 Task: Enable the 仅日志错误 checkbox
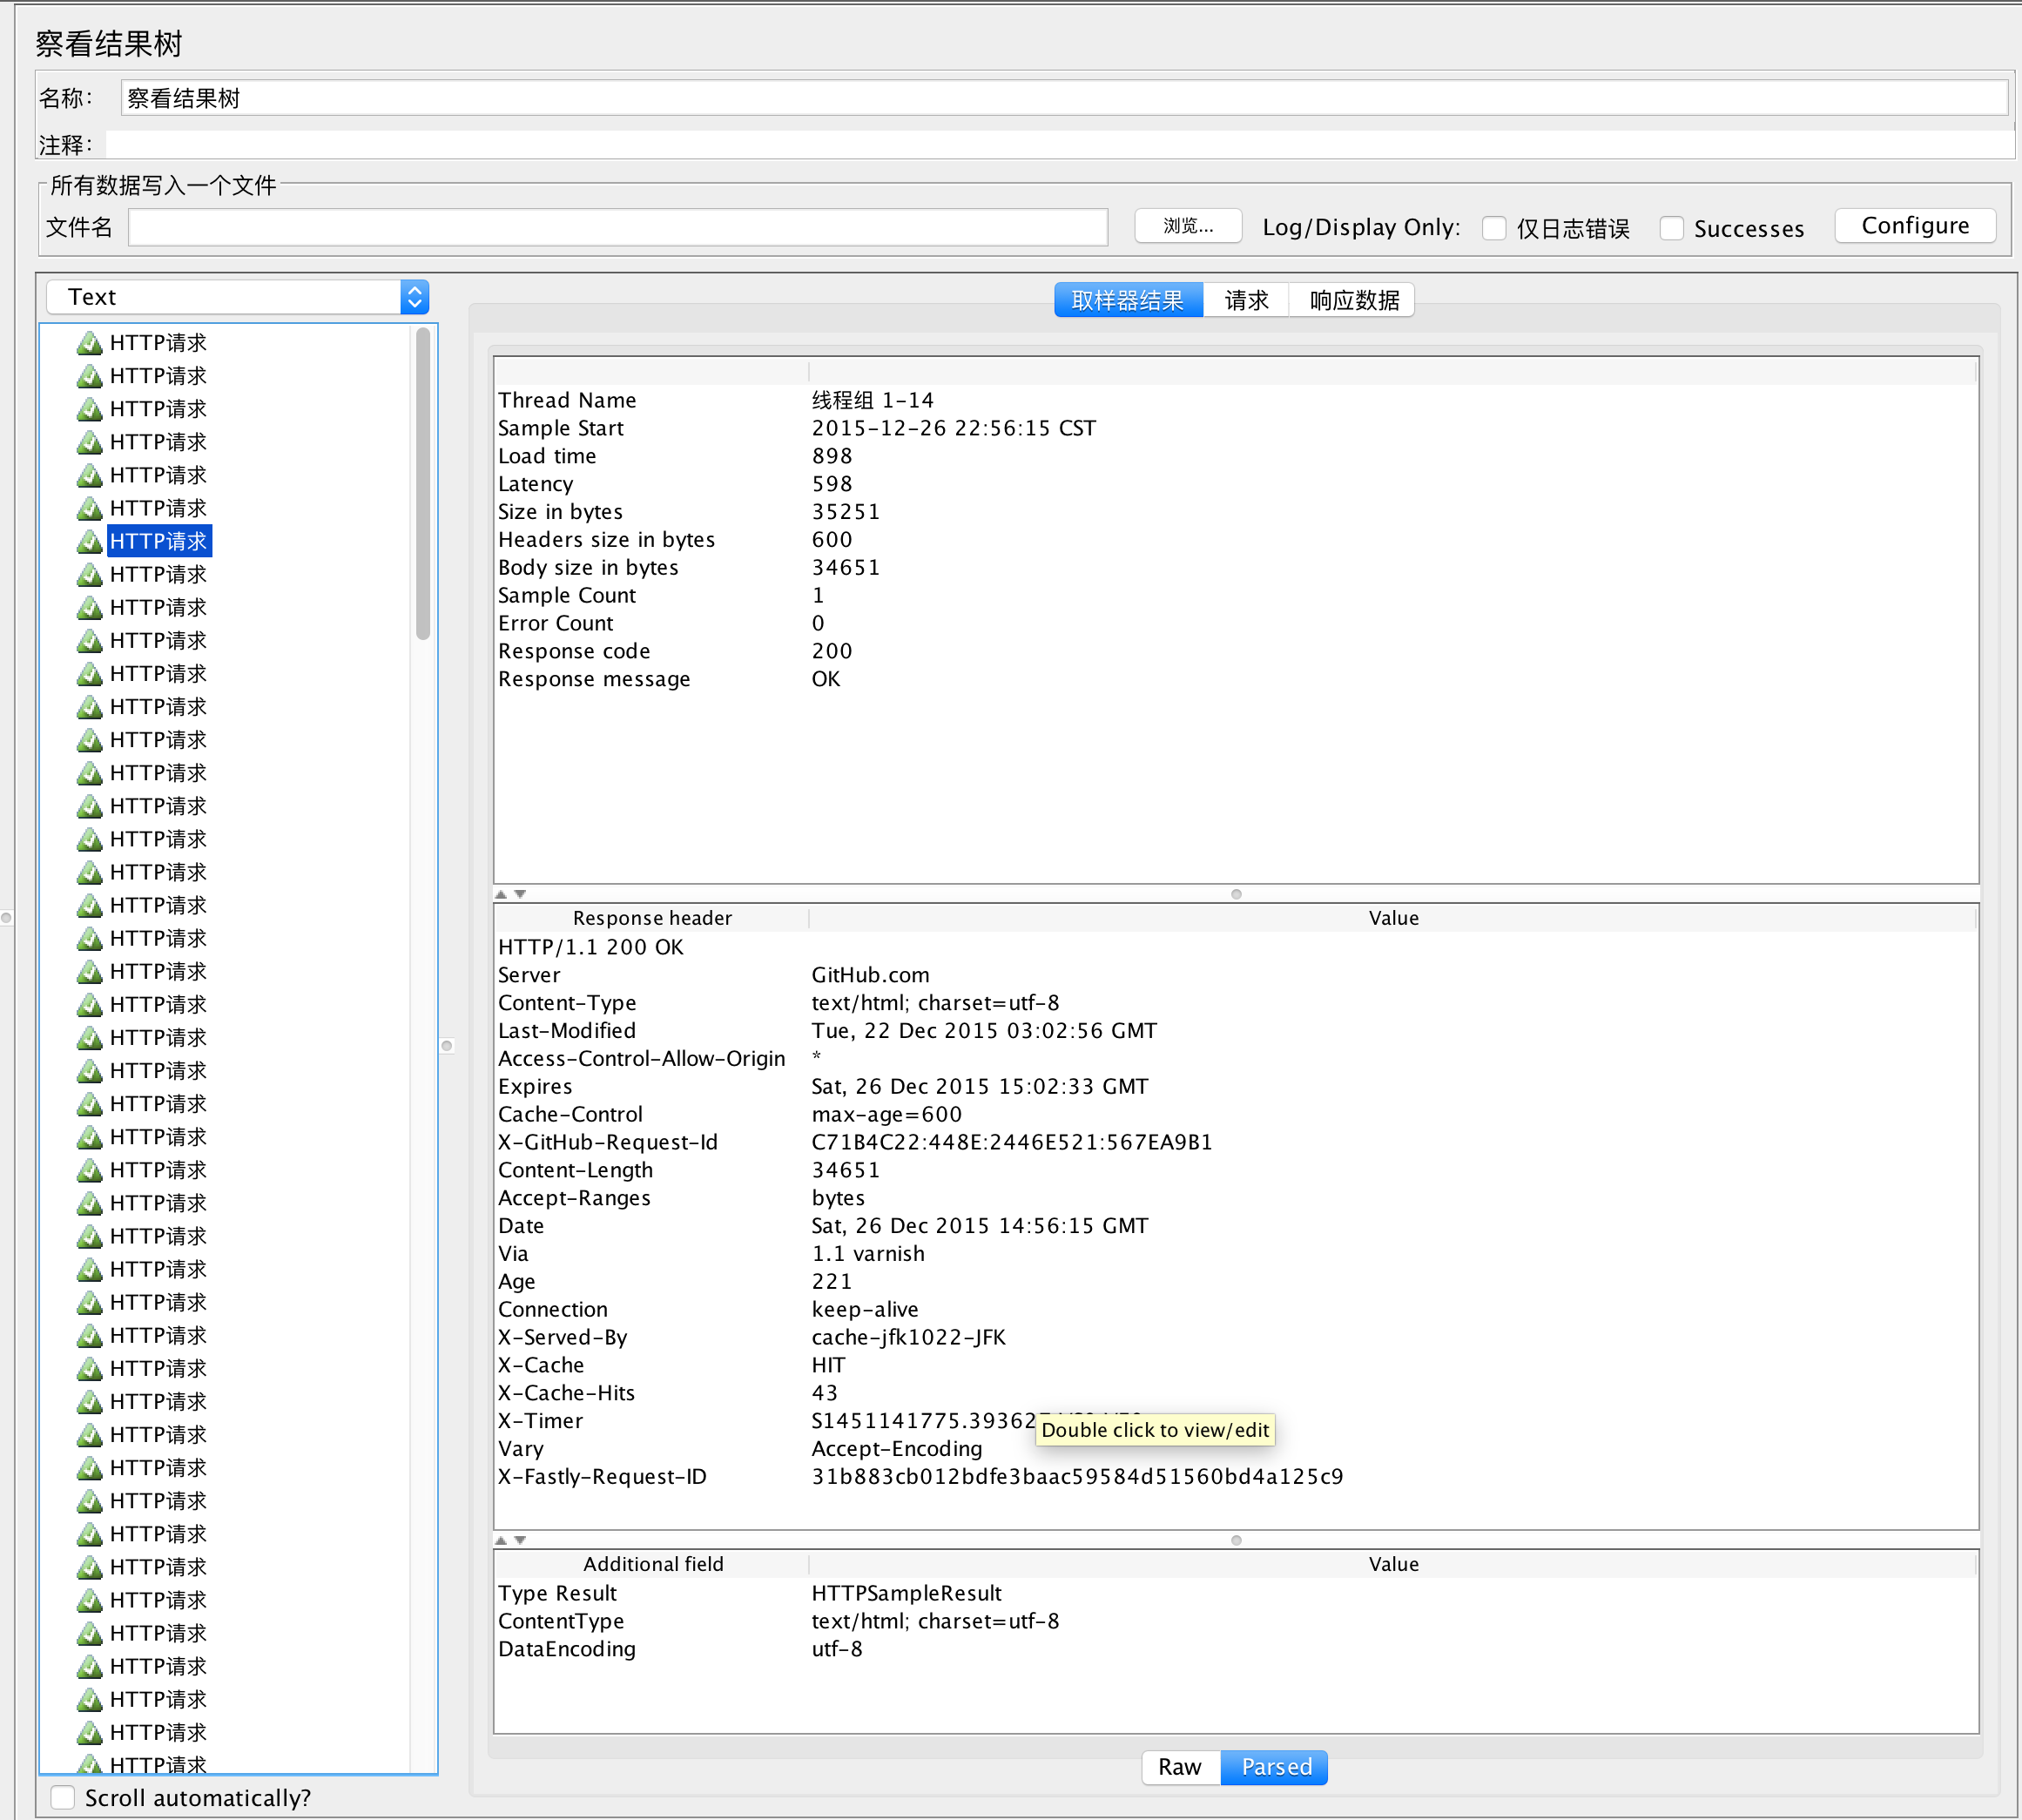[1494, 228]
